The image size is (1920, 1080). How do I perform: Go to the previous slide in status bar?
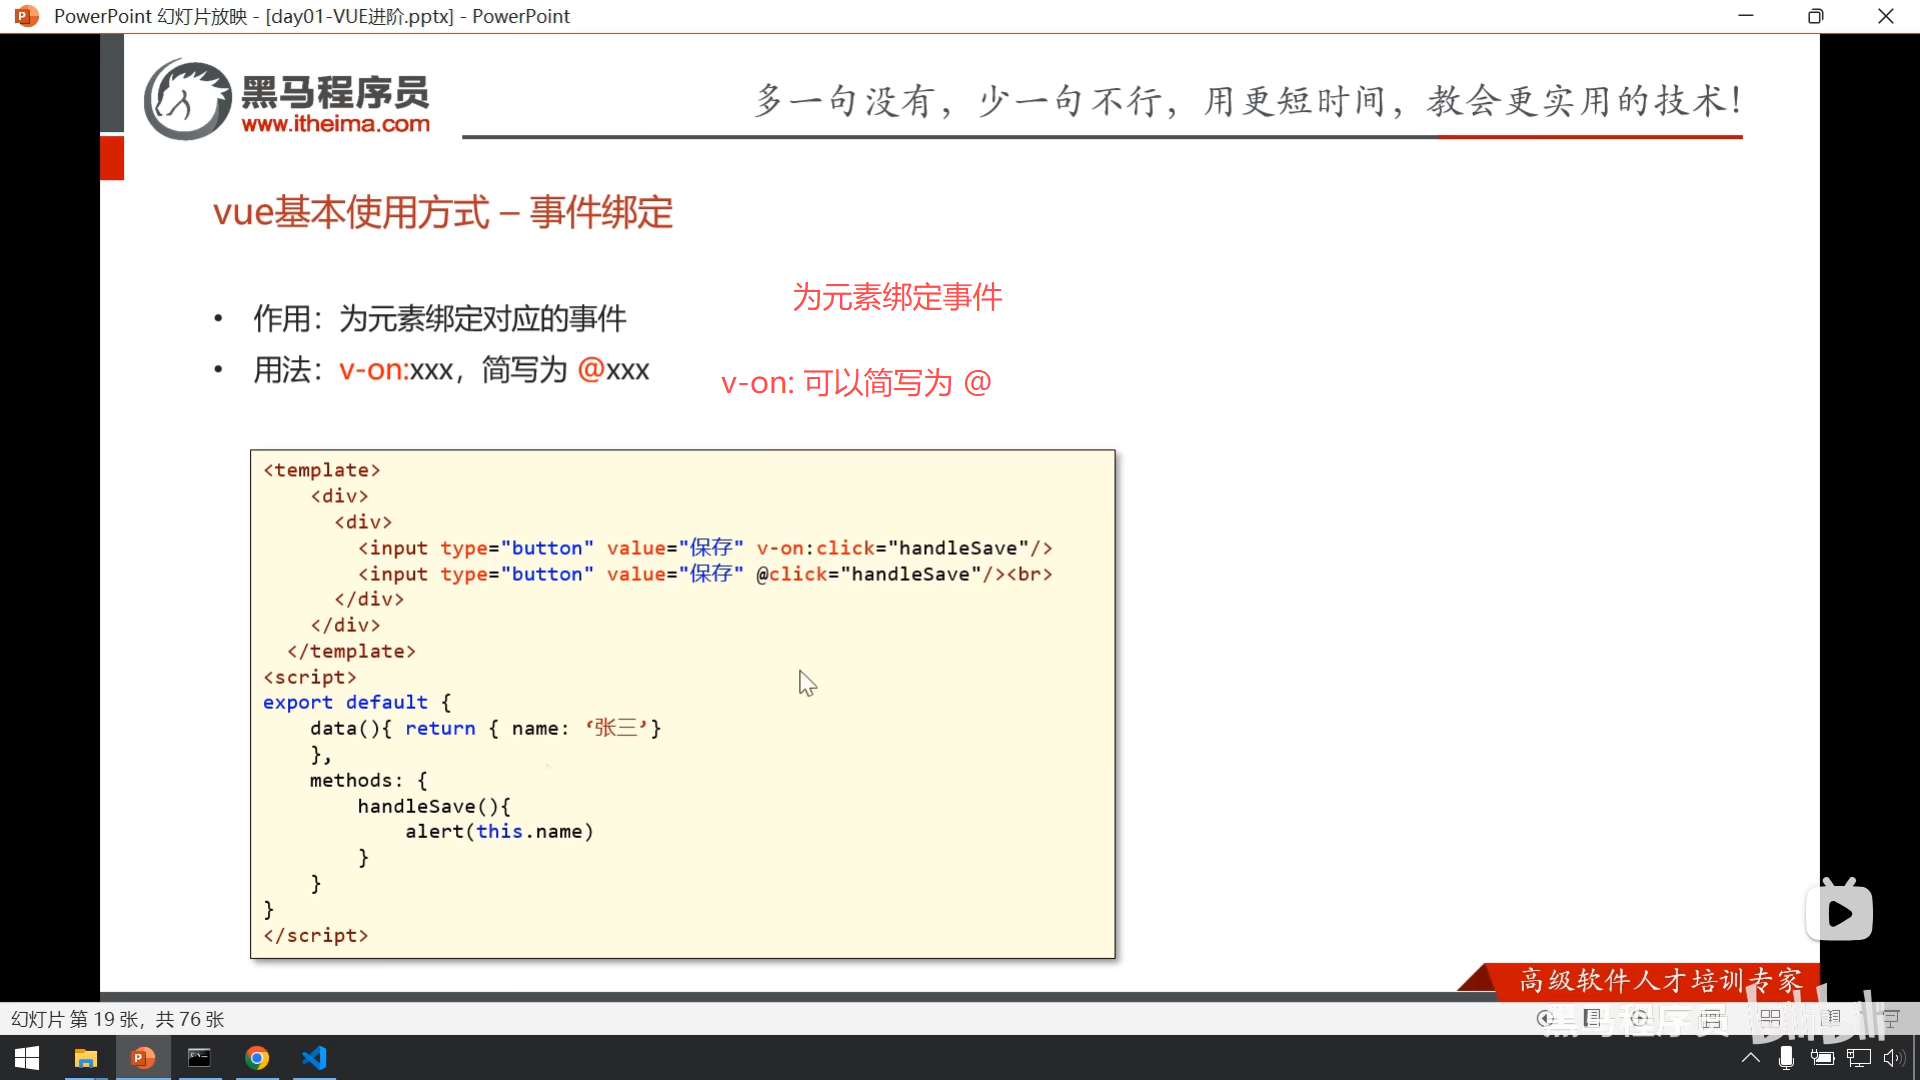tap(1545, 1018)
